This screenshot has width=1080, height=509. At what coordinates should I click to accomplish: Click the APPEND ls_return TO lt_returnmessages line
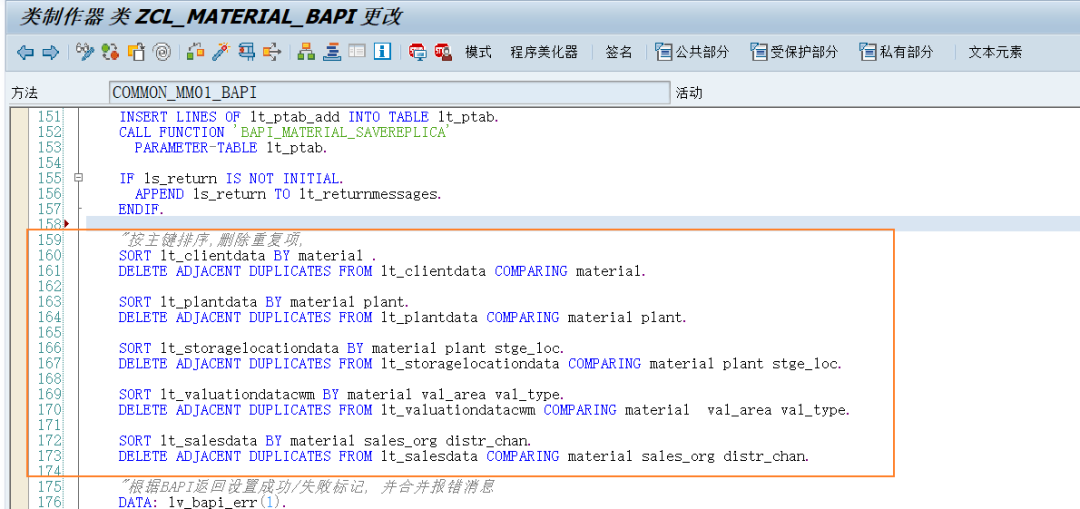tap(287, 194)
